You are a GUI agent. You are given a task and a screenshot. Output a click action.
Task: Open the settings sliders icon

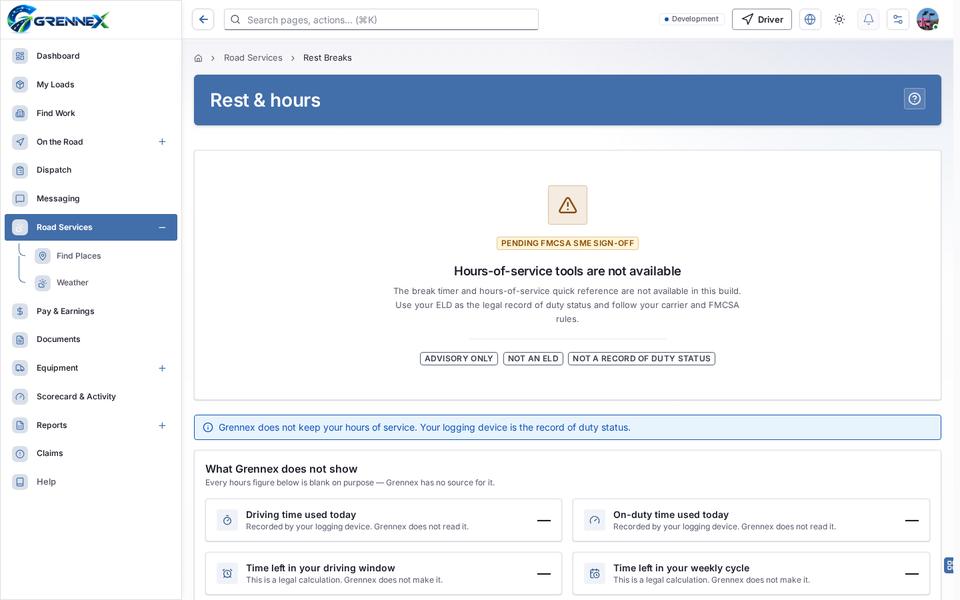[898, 20]
